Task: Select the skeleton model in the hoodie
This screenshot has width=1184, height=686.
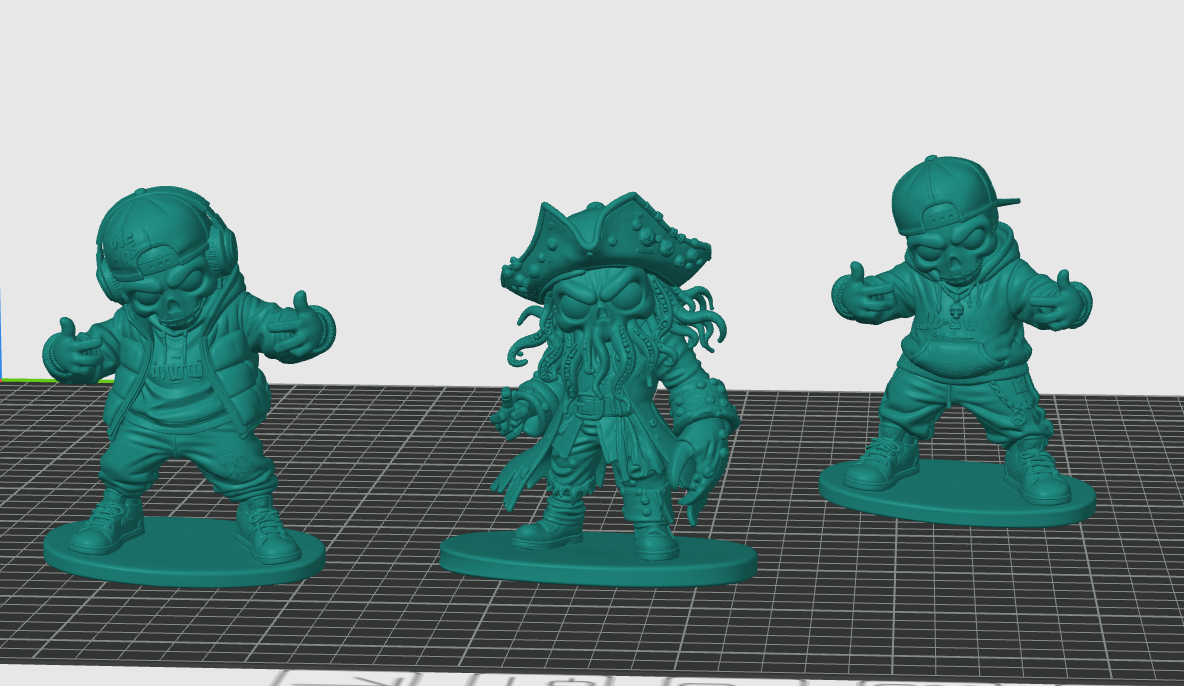Action: (957, 340)
